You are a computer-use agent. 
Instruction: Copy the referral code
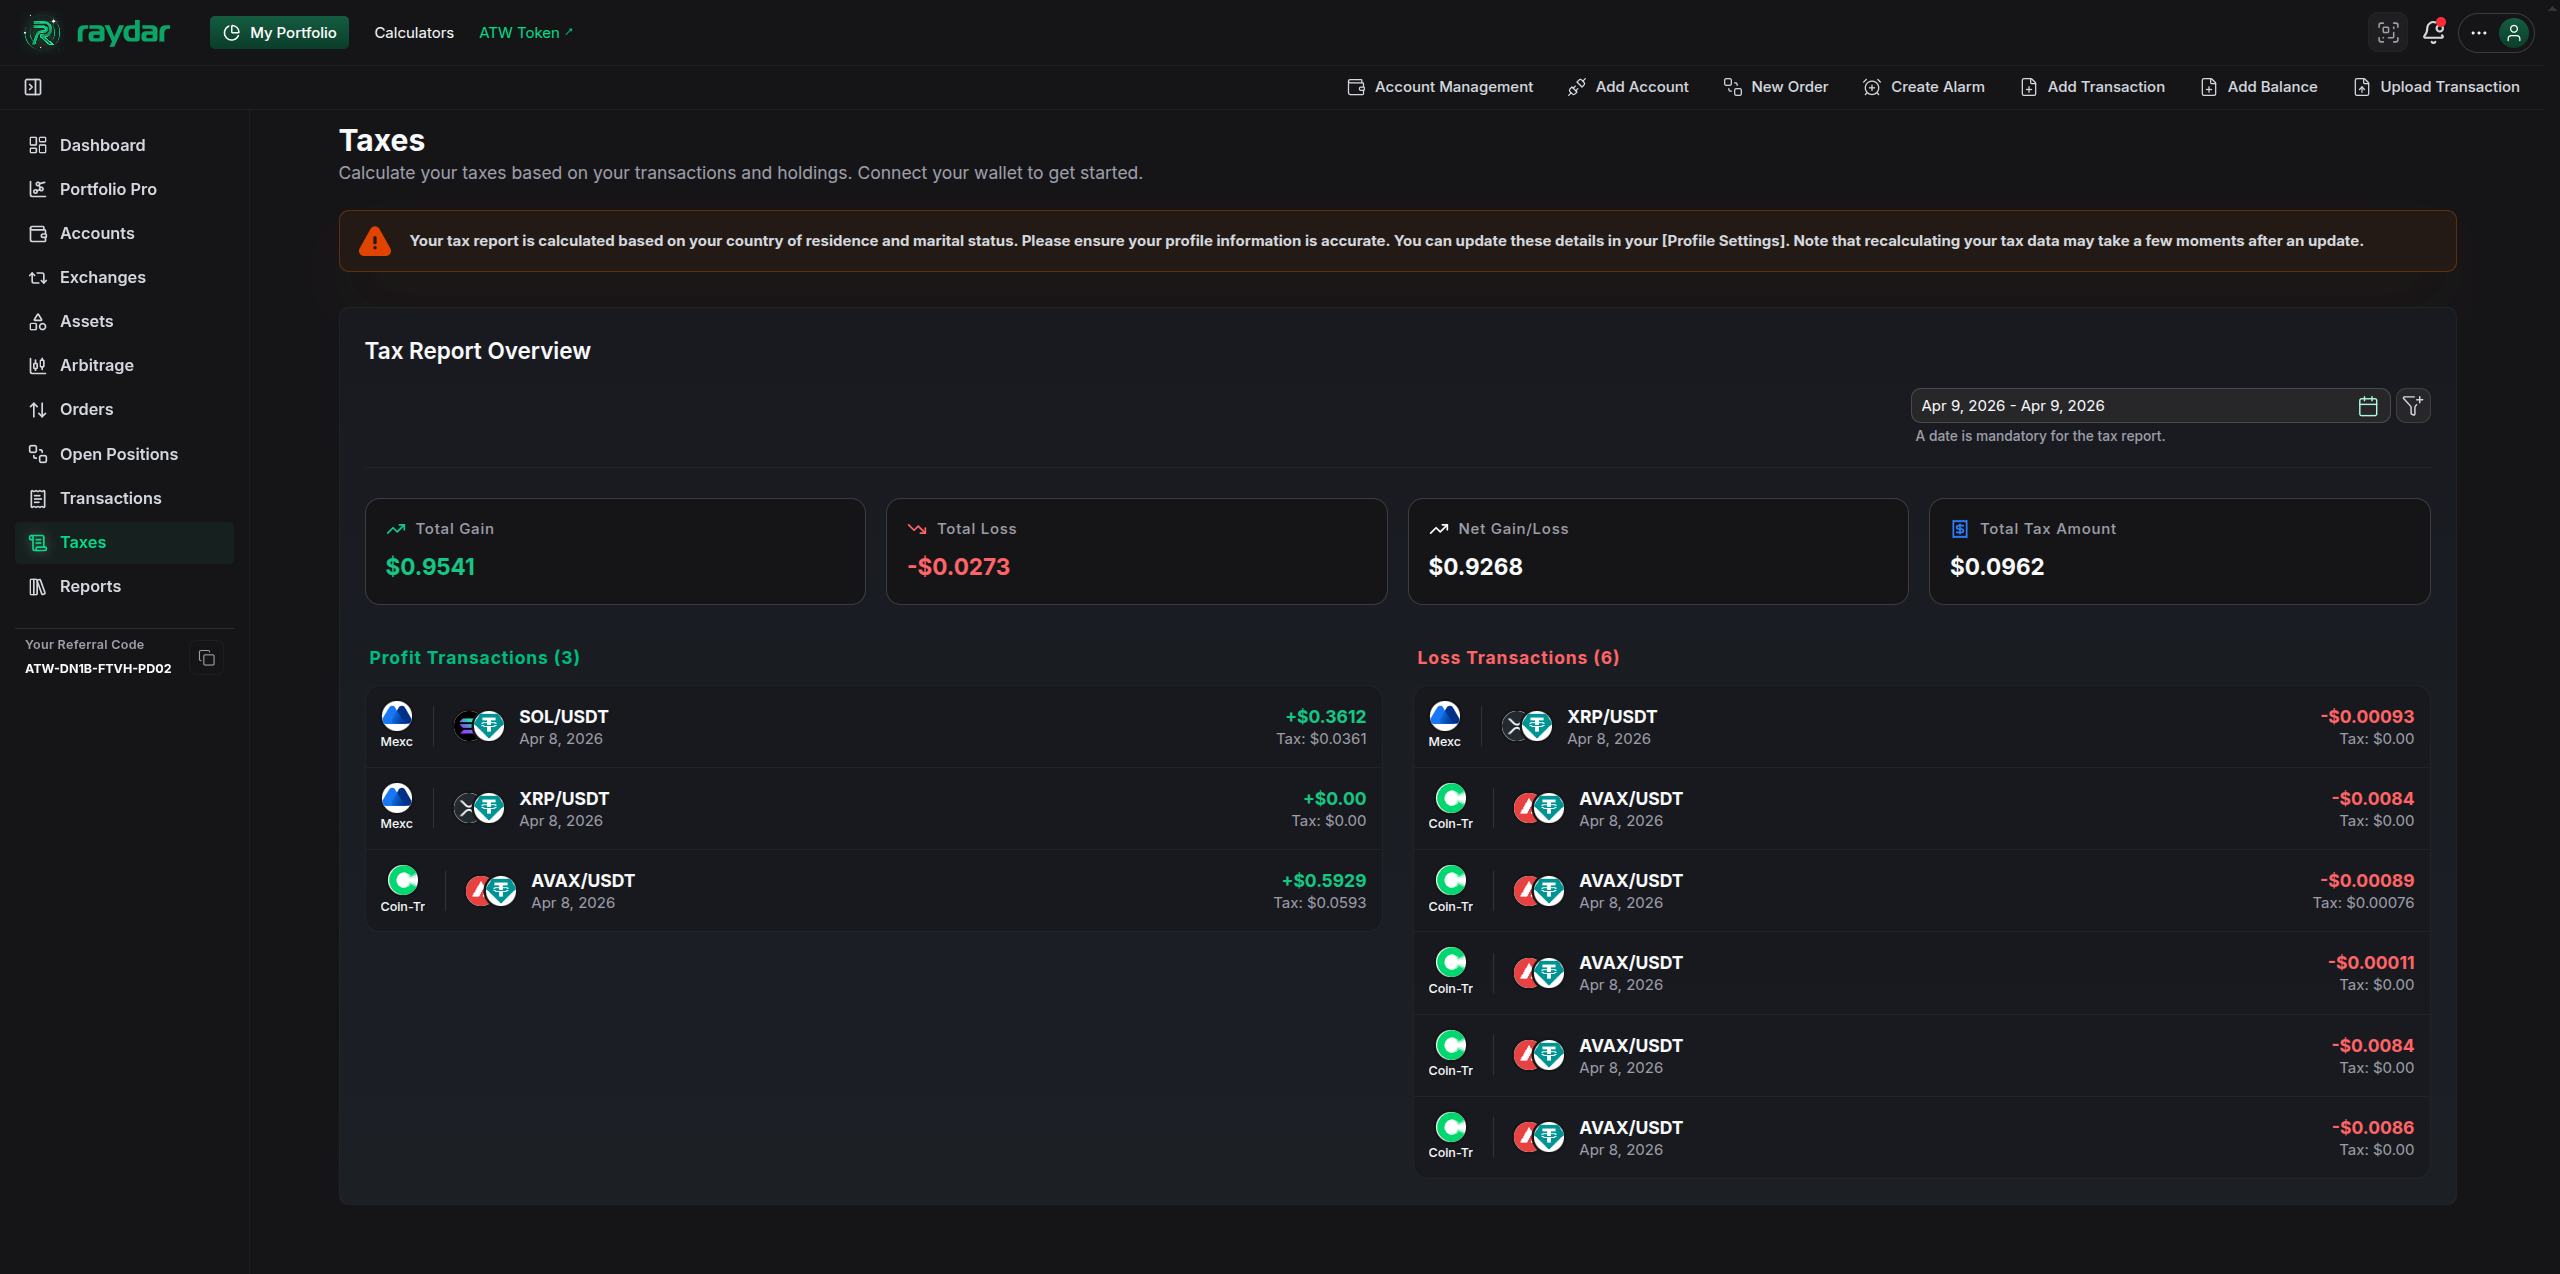tap(207, 658)
